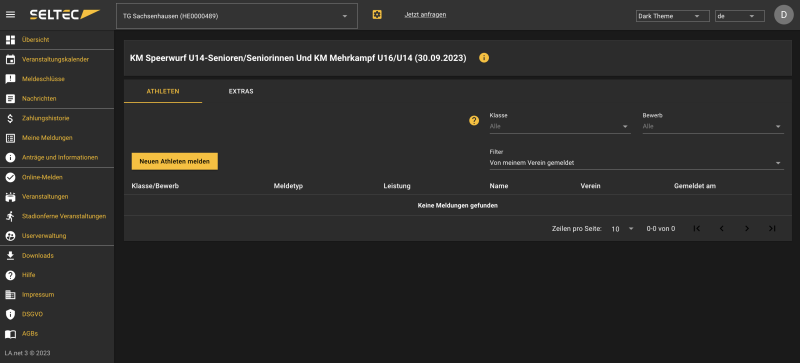The image size is (800, 363).
Task: Click the Übersicht dashboard icon
Action: pyautogui.click(x=10, y=40)
